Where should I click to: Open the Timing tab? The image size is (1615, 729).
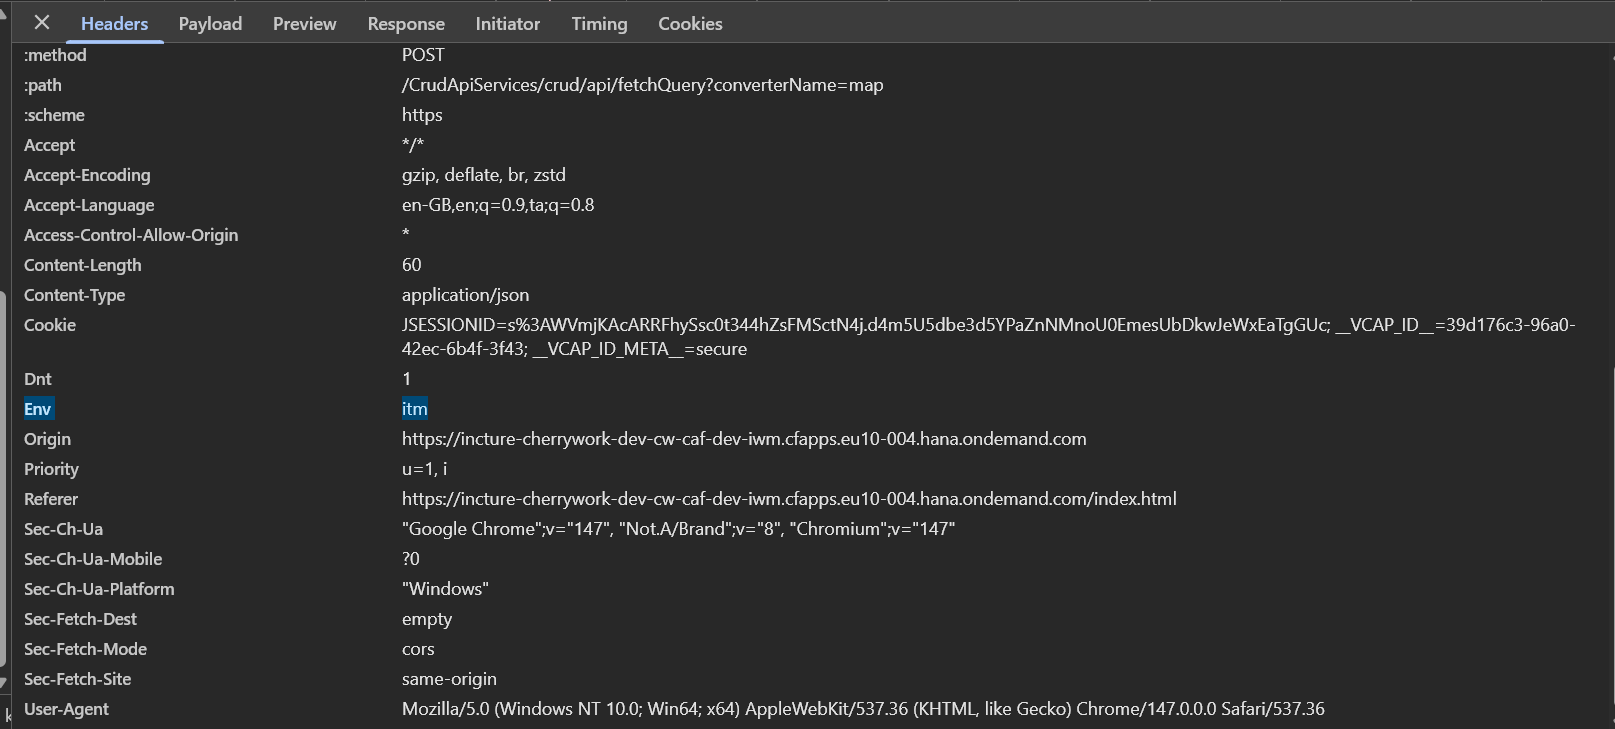pos(599,23)
